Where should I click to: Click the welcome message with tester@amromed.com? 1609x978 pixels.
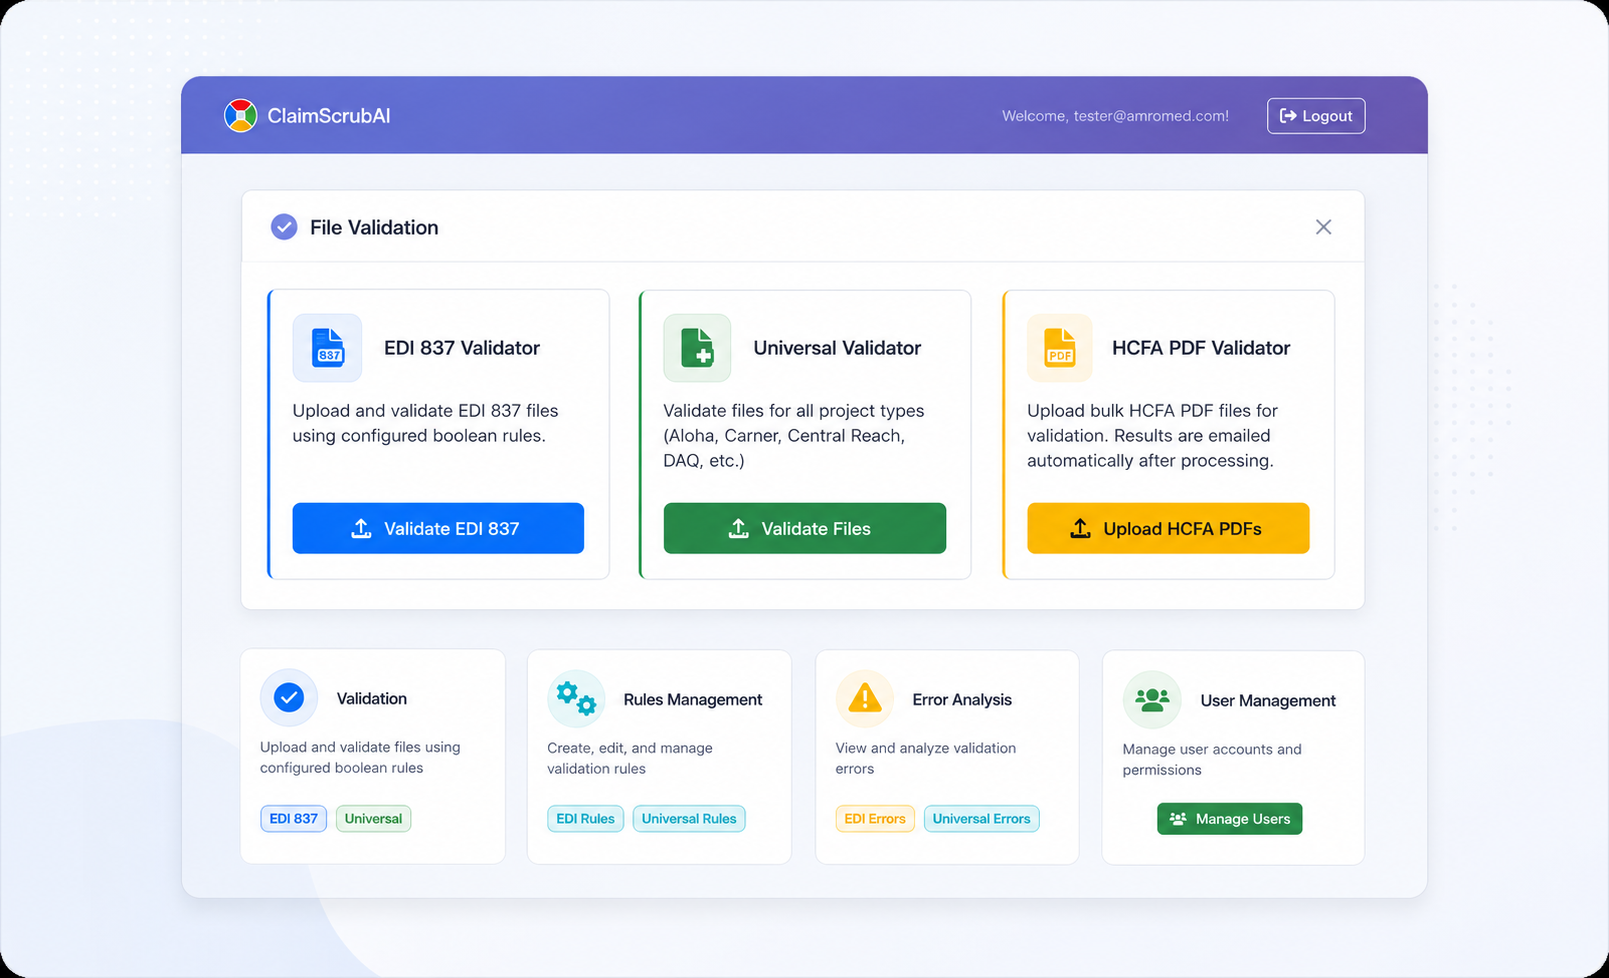click(1115, 116)
